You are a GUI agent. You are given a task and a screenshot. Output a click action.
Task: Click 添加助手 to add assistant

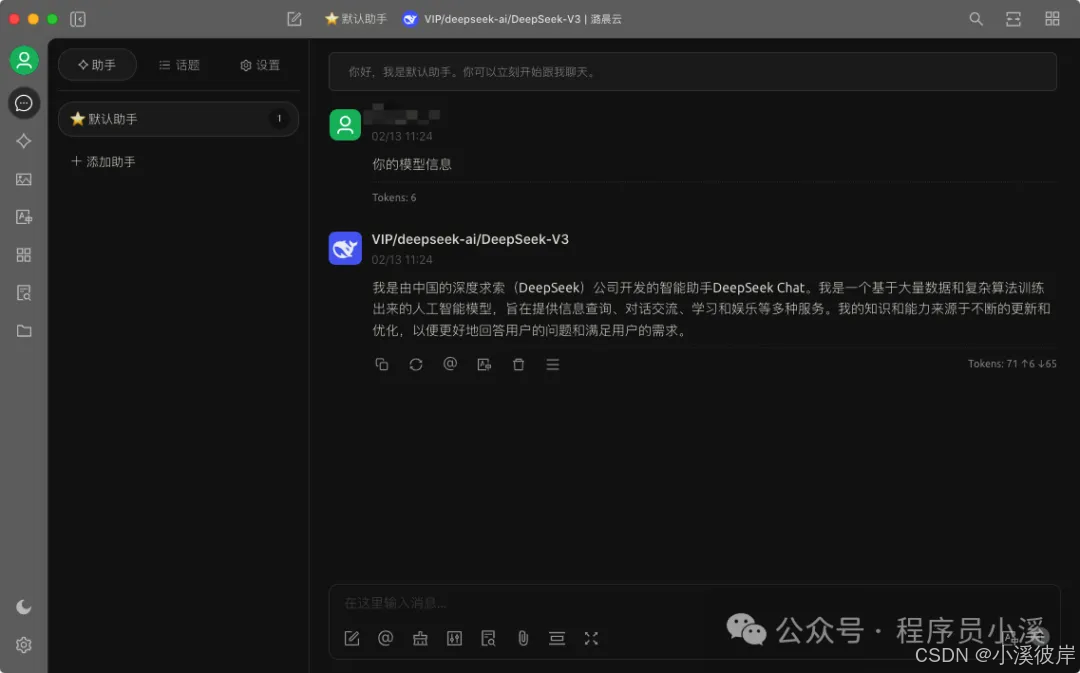(103, 162)
